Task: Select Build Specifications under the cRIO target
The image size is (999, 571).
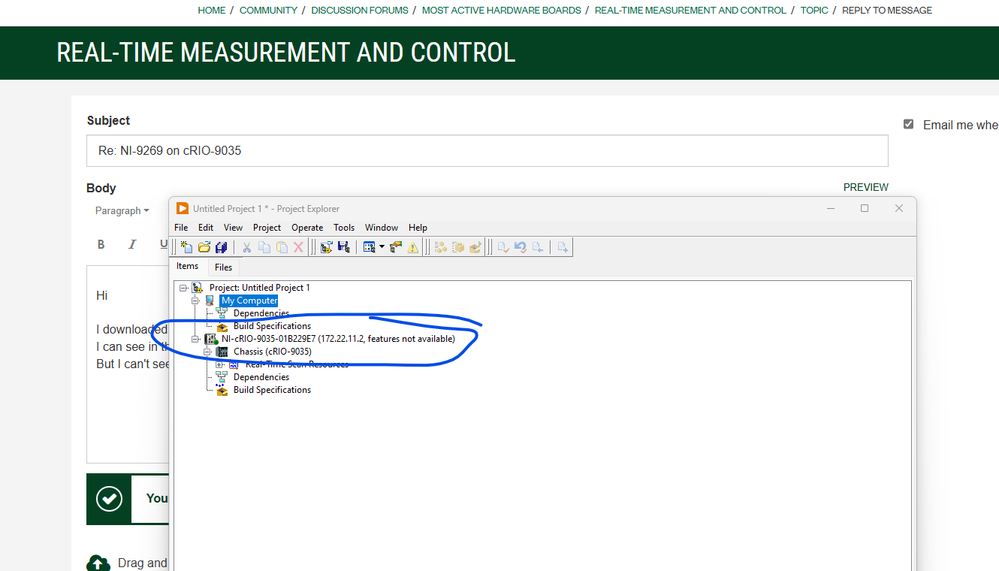Action: tap(272, 390)
